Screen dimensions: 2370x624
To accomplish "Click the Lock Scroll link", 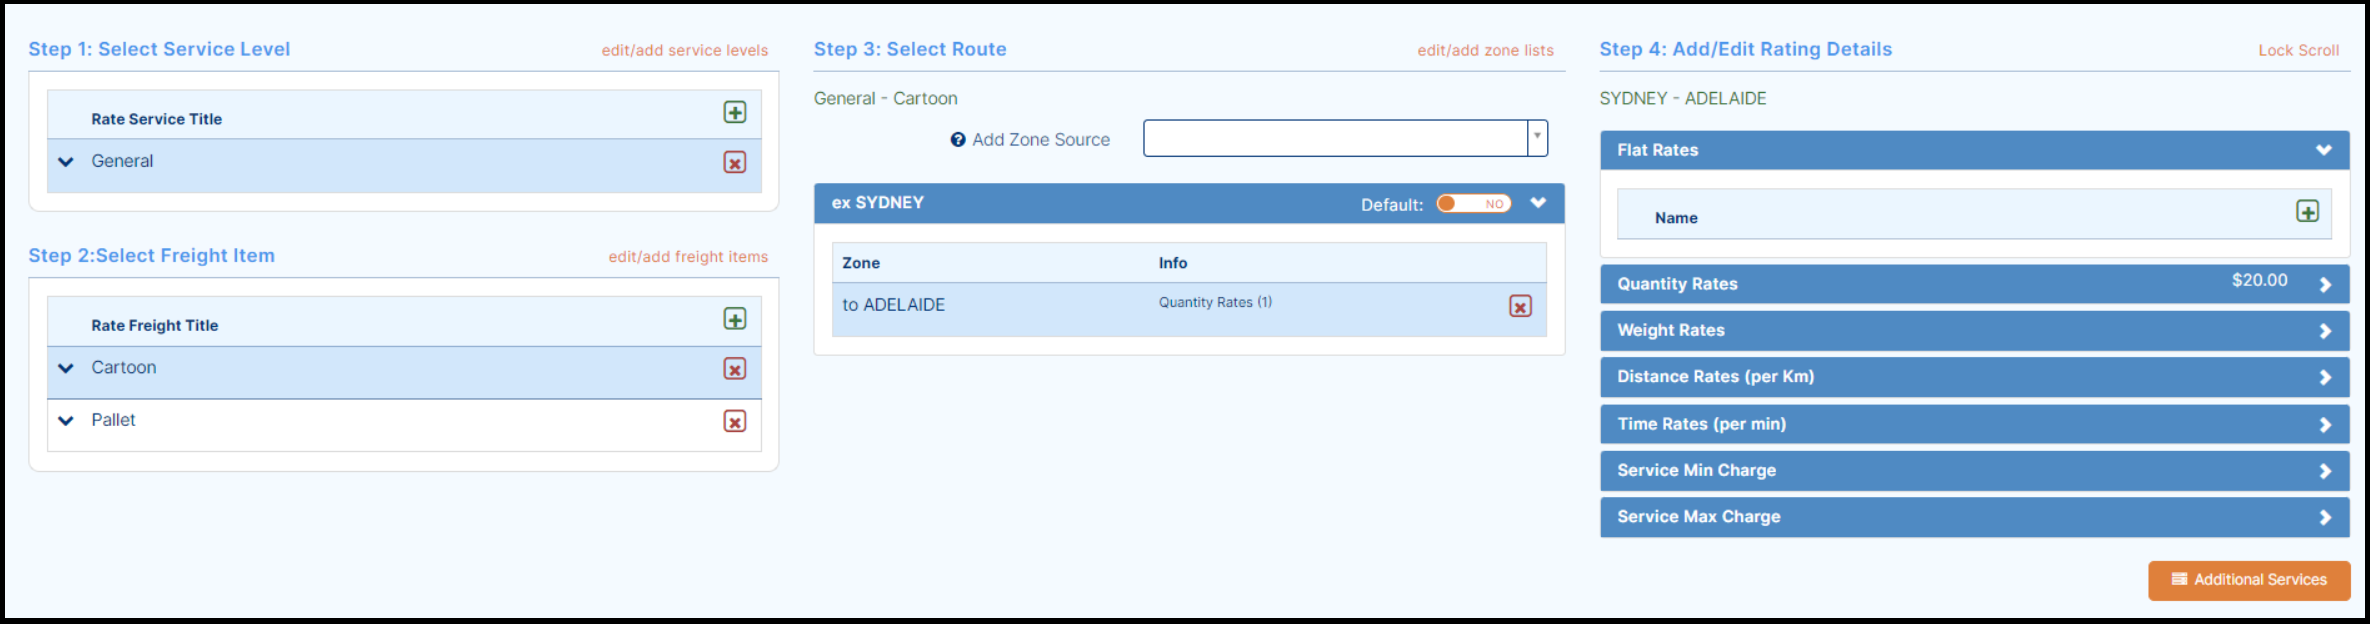I will tap(2298, 50).
